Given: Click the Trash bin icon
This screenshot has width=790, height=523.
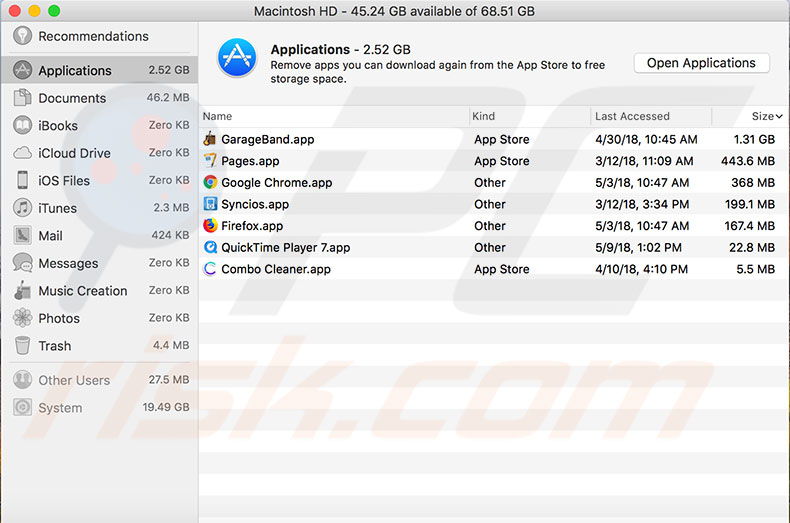Looking at the screenshot, I should (x=22, y=346).
